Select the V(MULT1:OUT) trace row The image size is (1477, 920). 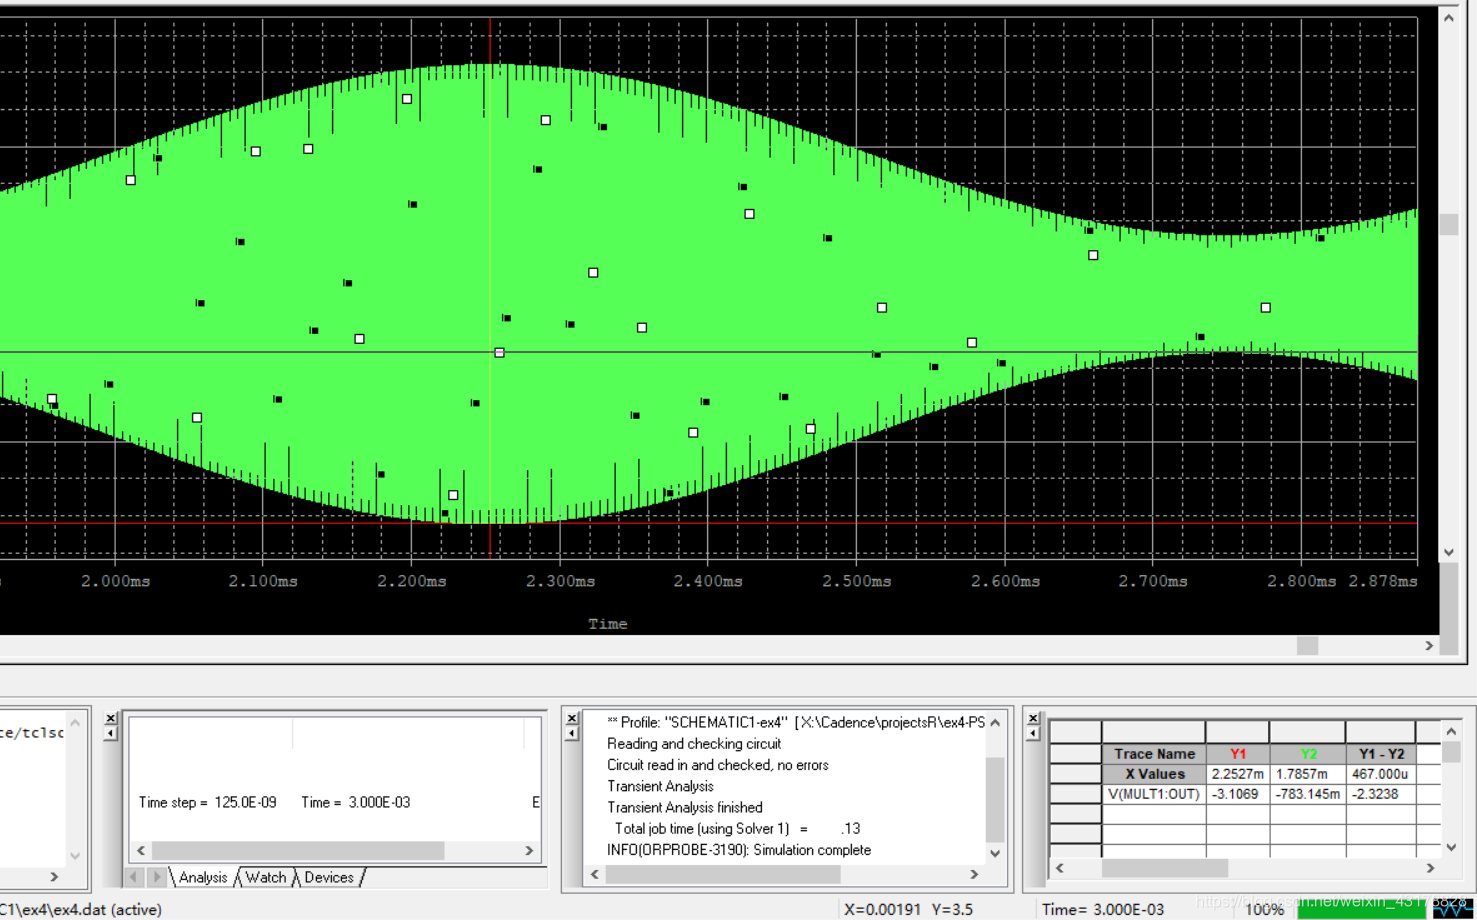tap(1154, 794)
